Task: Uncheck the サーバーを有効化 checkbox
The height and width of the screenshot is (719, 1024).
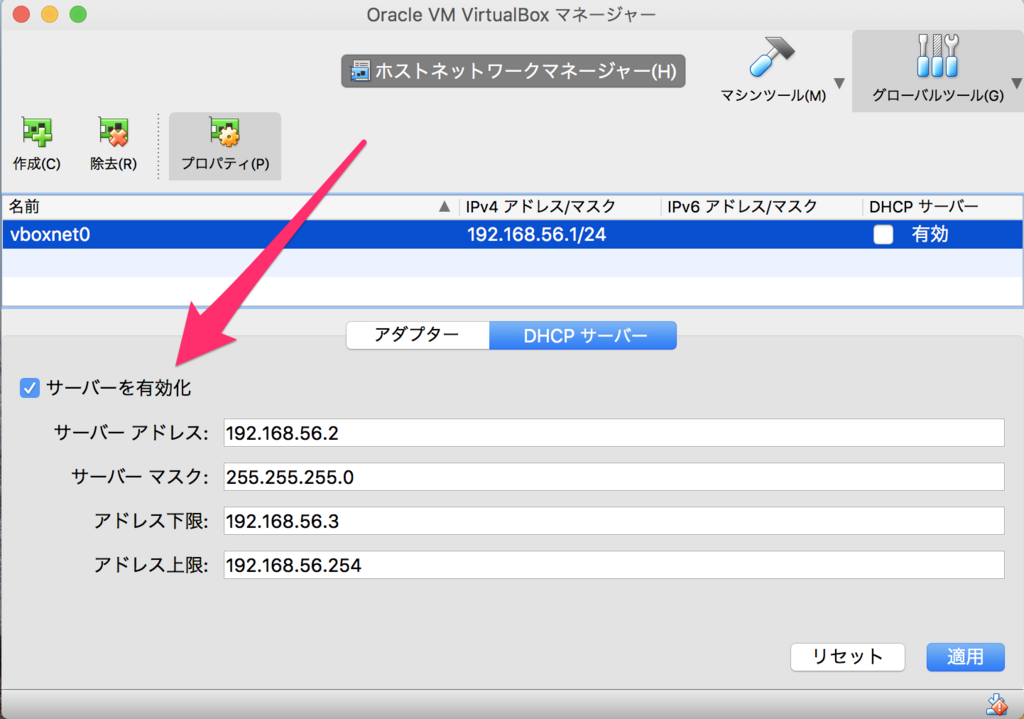Action: coord(29,388)
